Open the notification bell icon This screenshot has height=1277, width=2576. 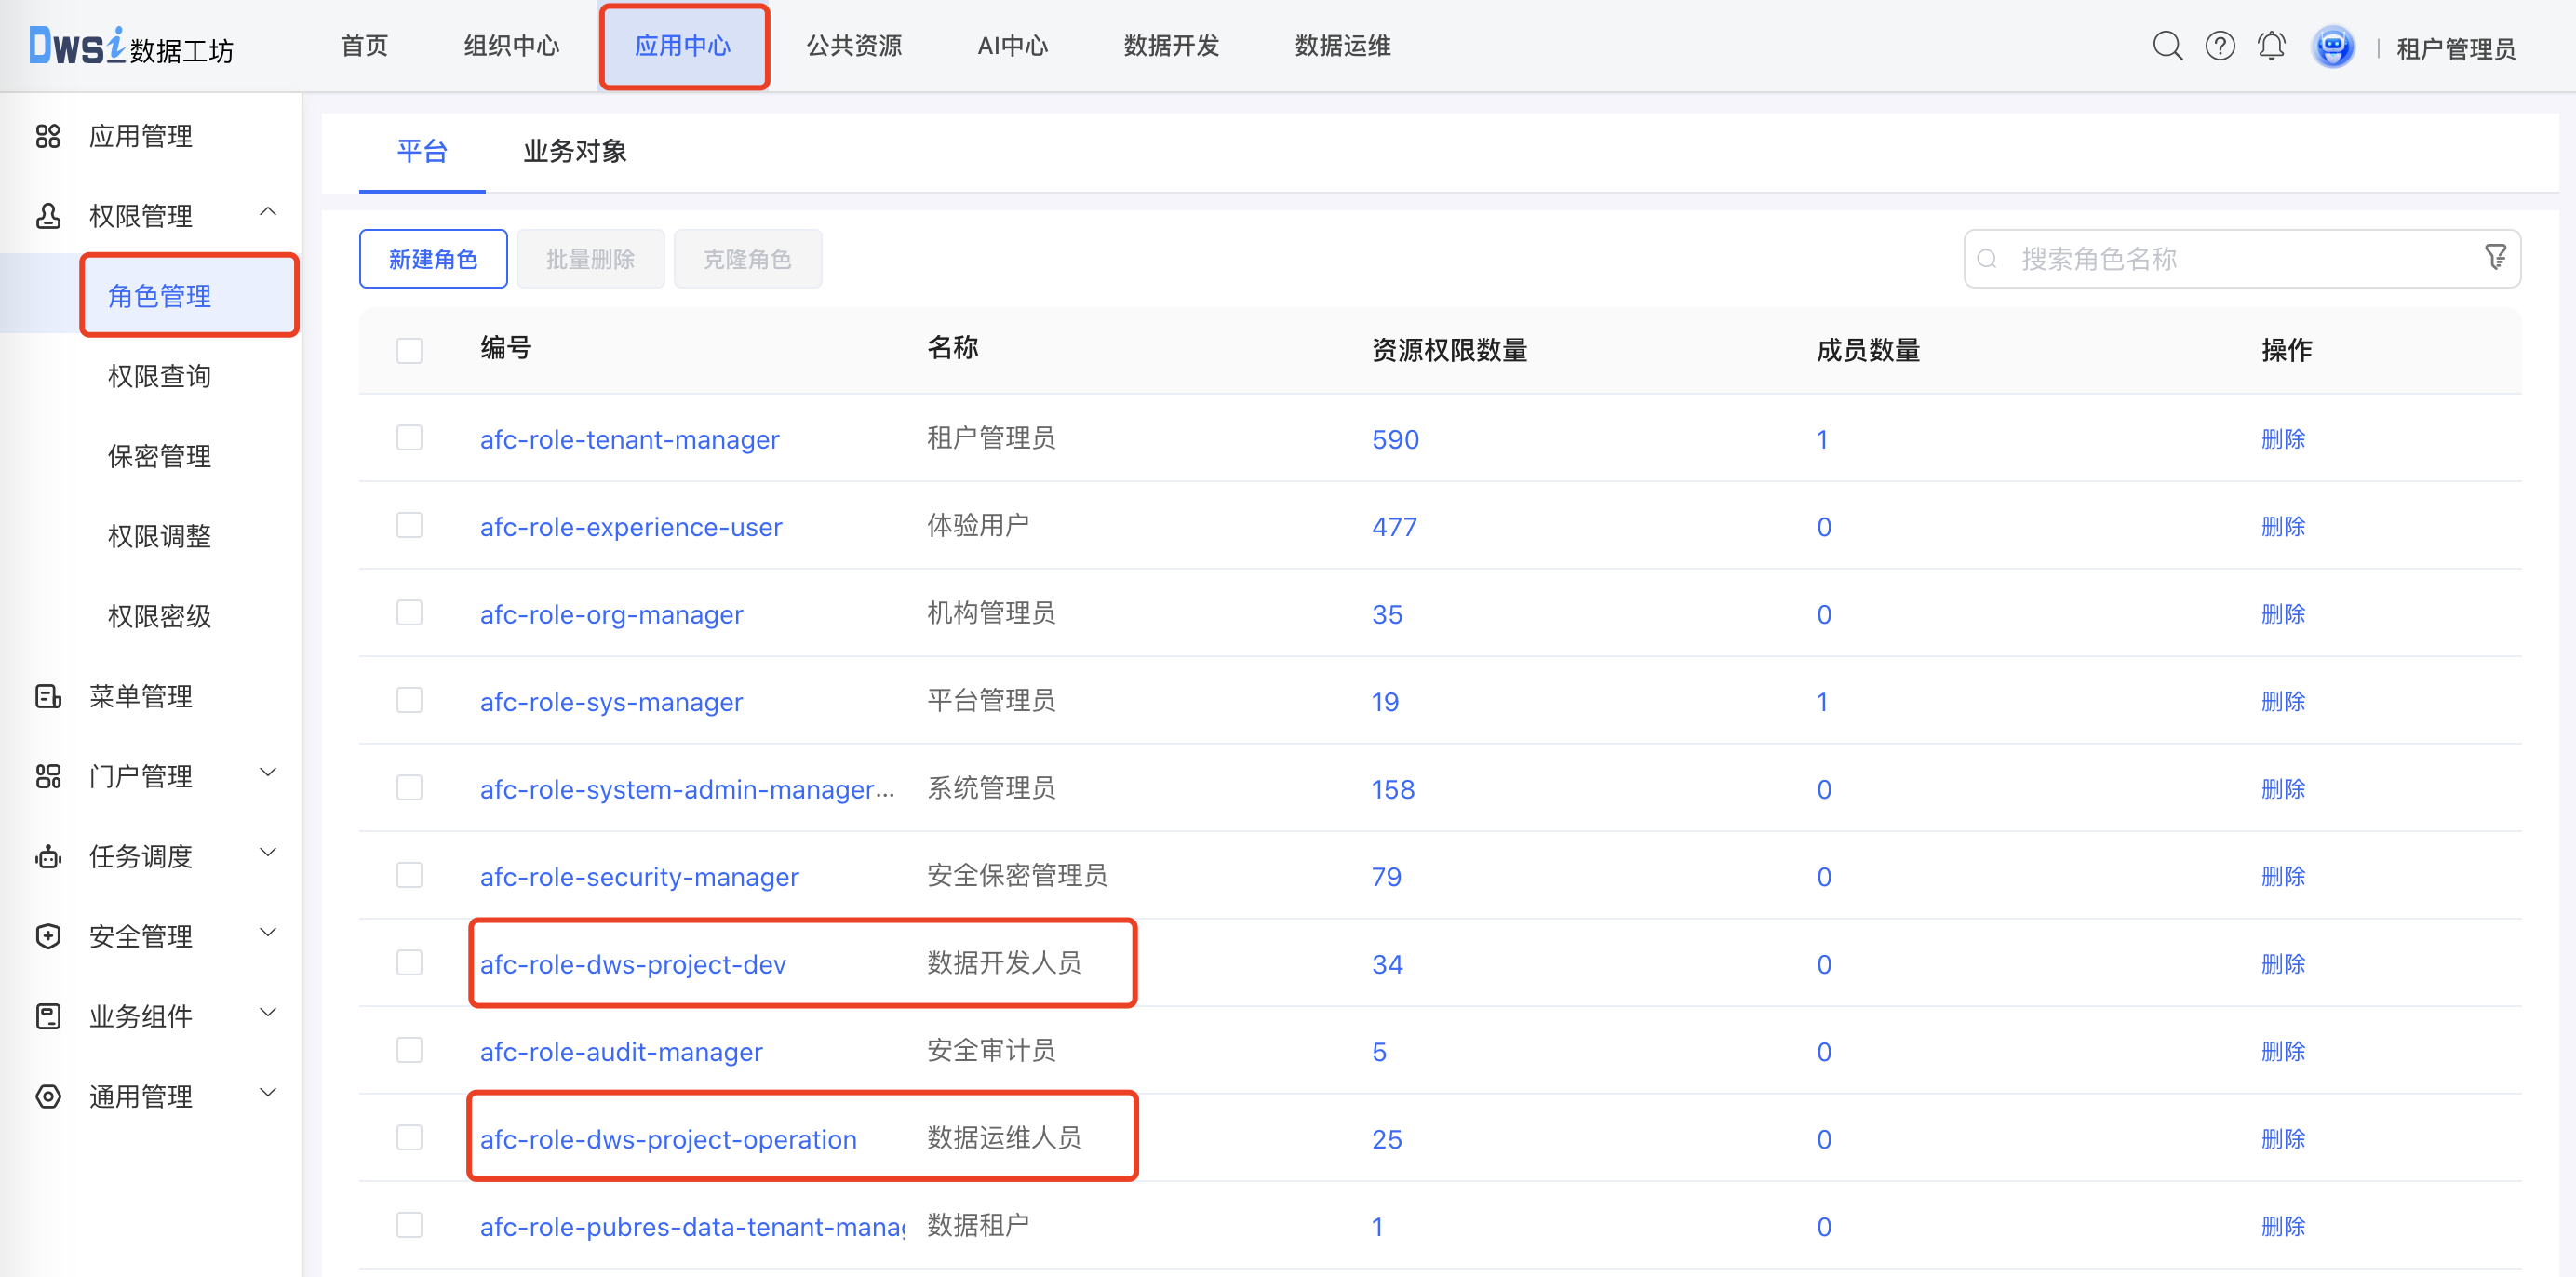point(2271,46)
